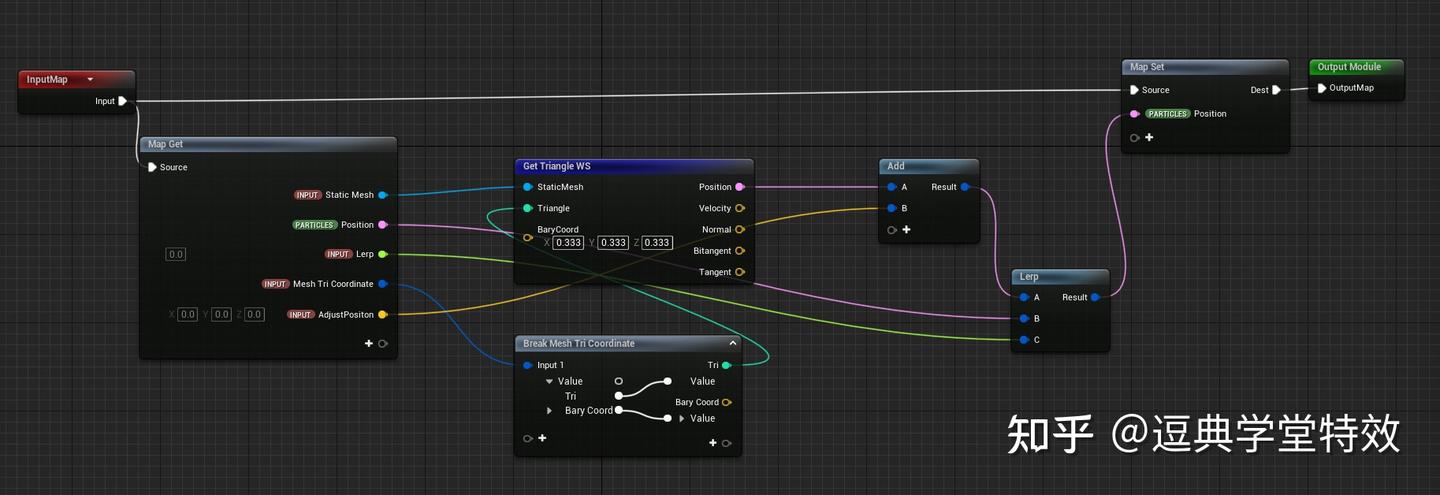Image resolution: width=1440 pixels, height=495 pixels.
Task: Click the Velocity output pin
Action: click(739, 208)
